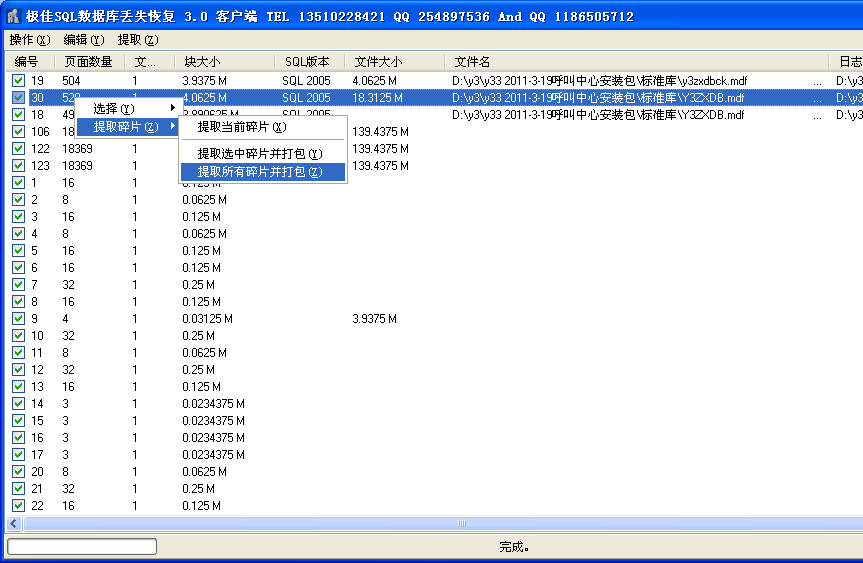Viewport: 863px width, 563px height.
Task: Open the 选择(Y) submenu in context menu
Action: pyautogui.click(x=127, y=108)
